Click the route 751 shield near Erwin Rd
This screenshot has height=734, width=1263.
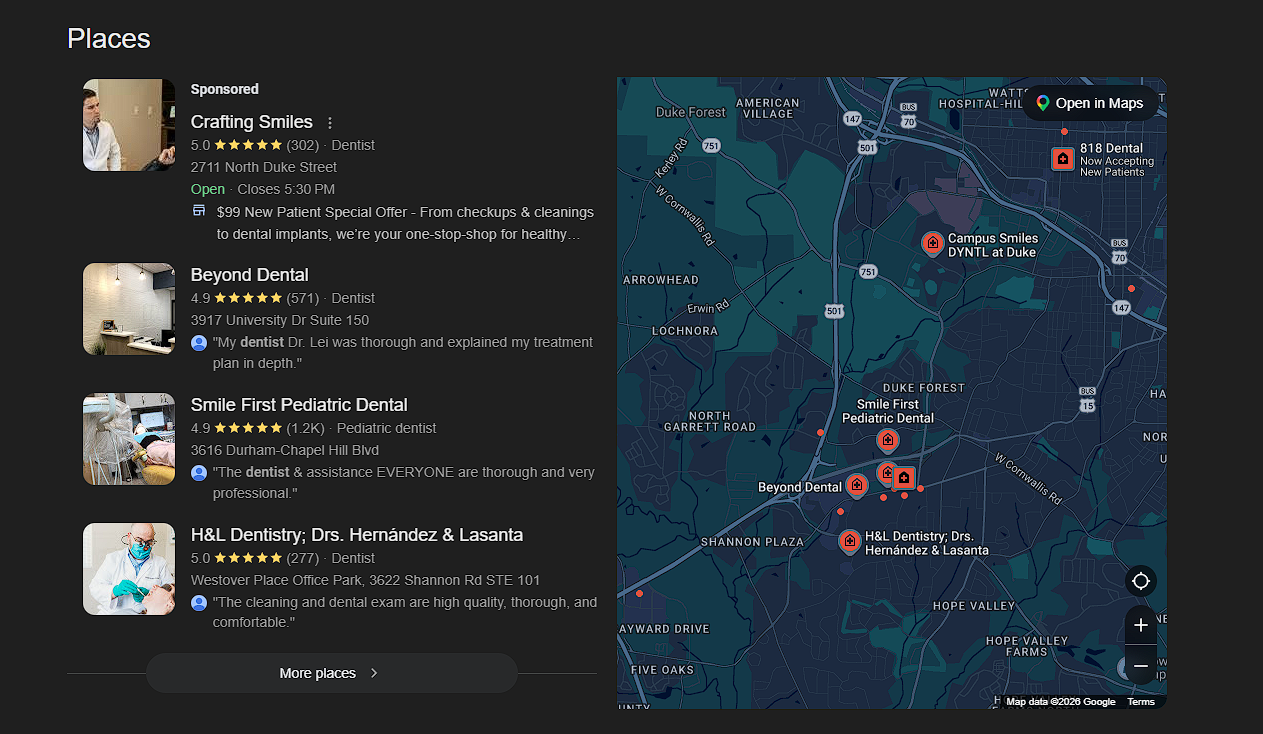pyautogui.click(x=868, y=272)
